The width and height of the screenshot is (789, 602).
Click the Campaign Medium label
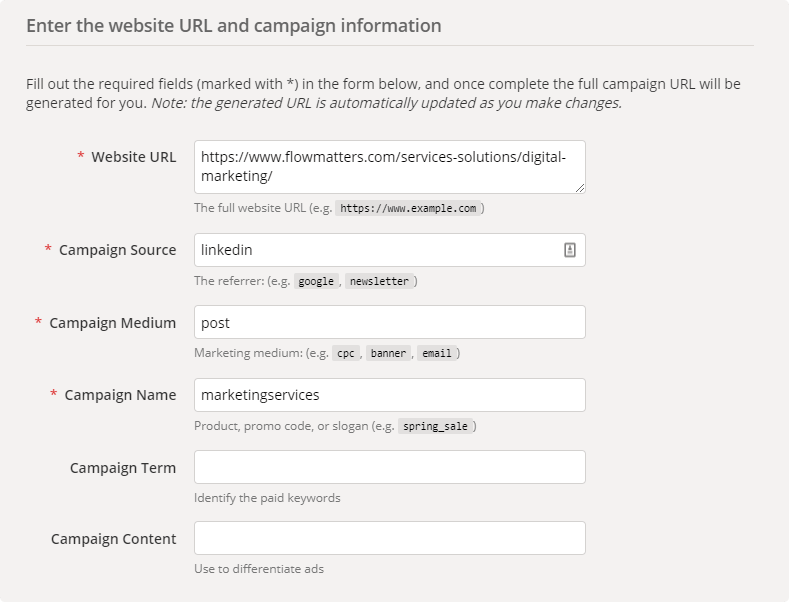pyautogui.click(x=112, y=322)
